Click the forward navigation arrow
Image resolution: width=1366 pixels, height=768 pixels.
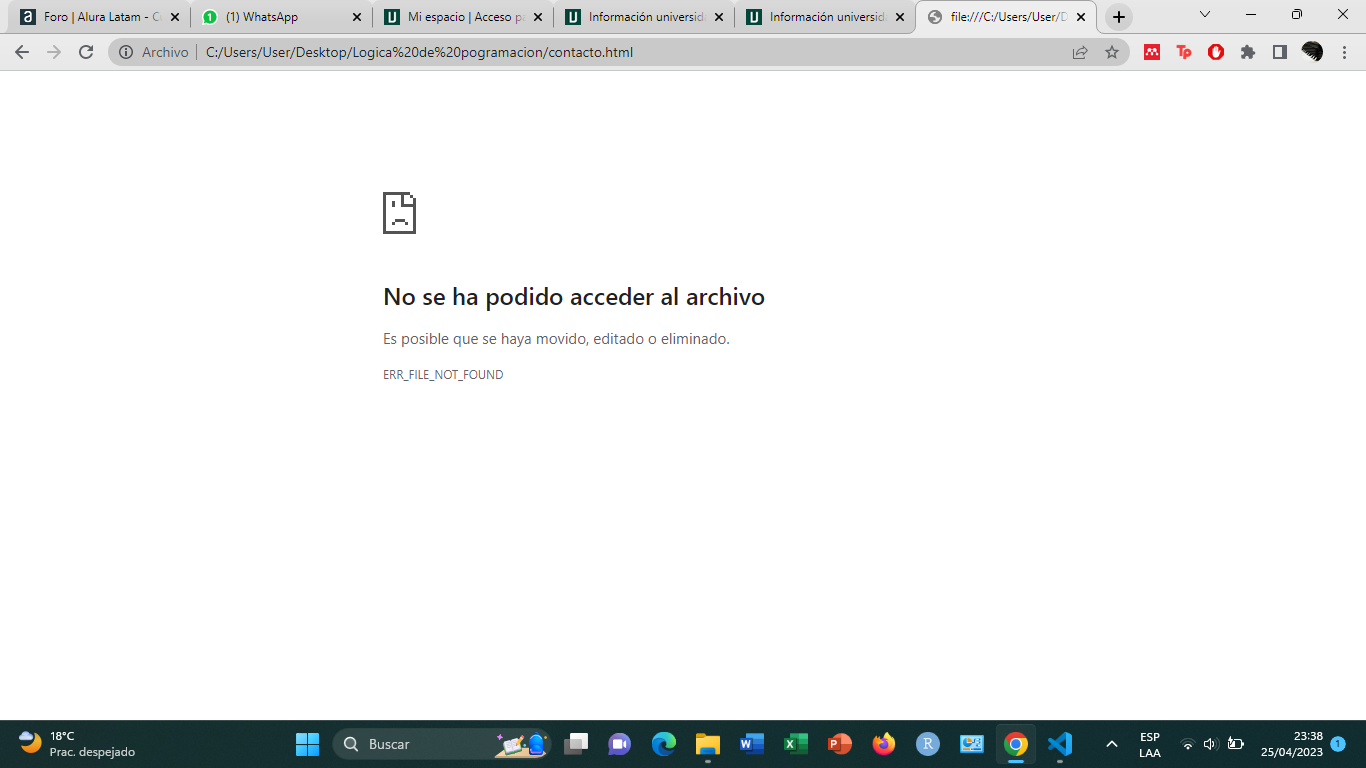coord(54,52)
